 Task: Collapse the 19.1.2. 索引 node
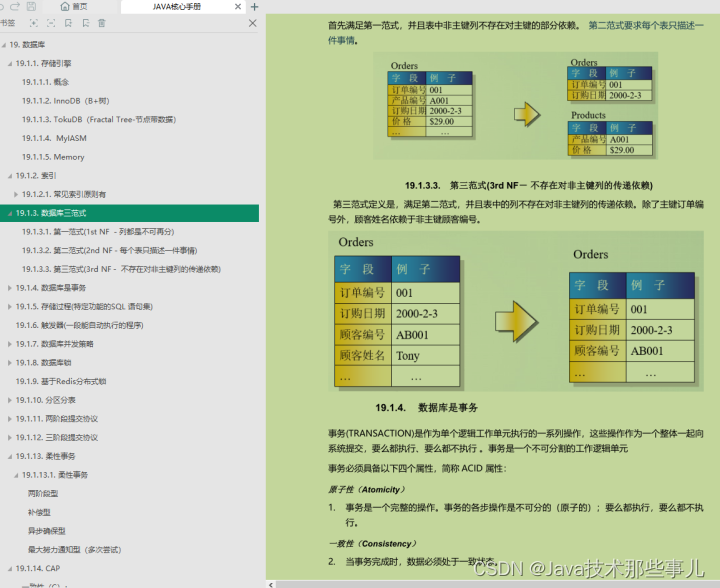tap(10, 176)
